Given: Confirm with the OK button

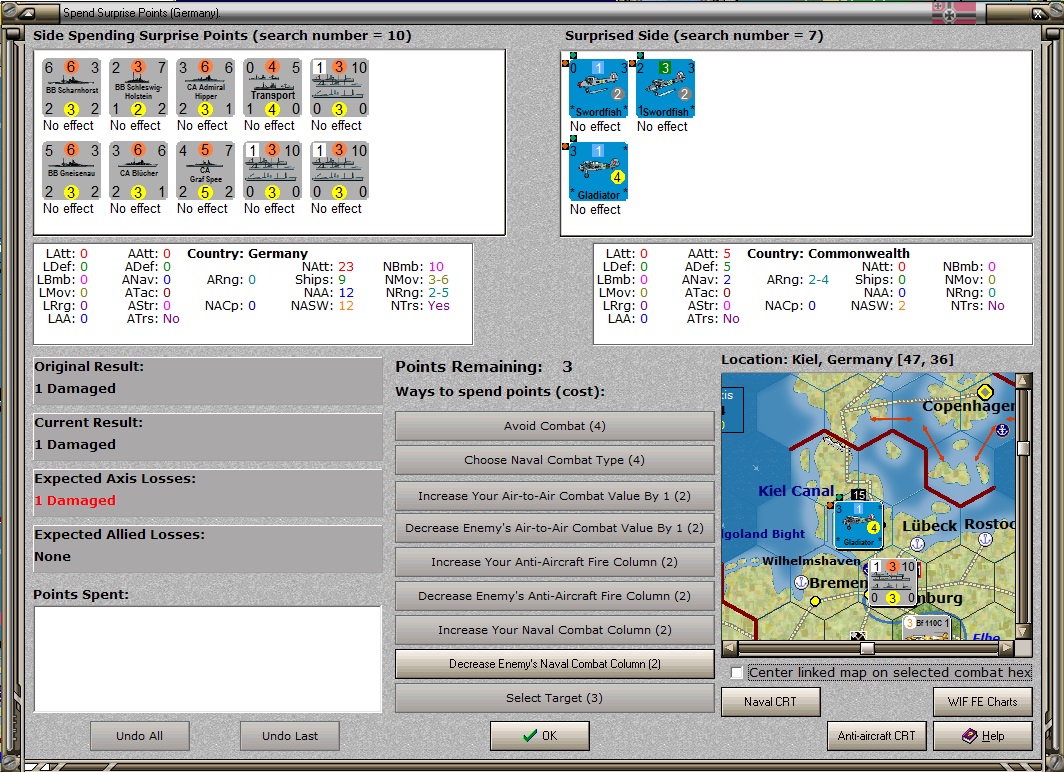Looking at the screenshot, I should [539, 736].
